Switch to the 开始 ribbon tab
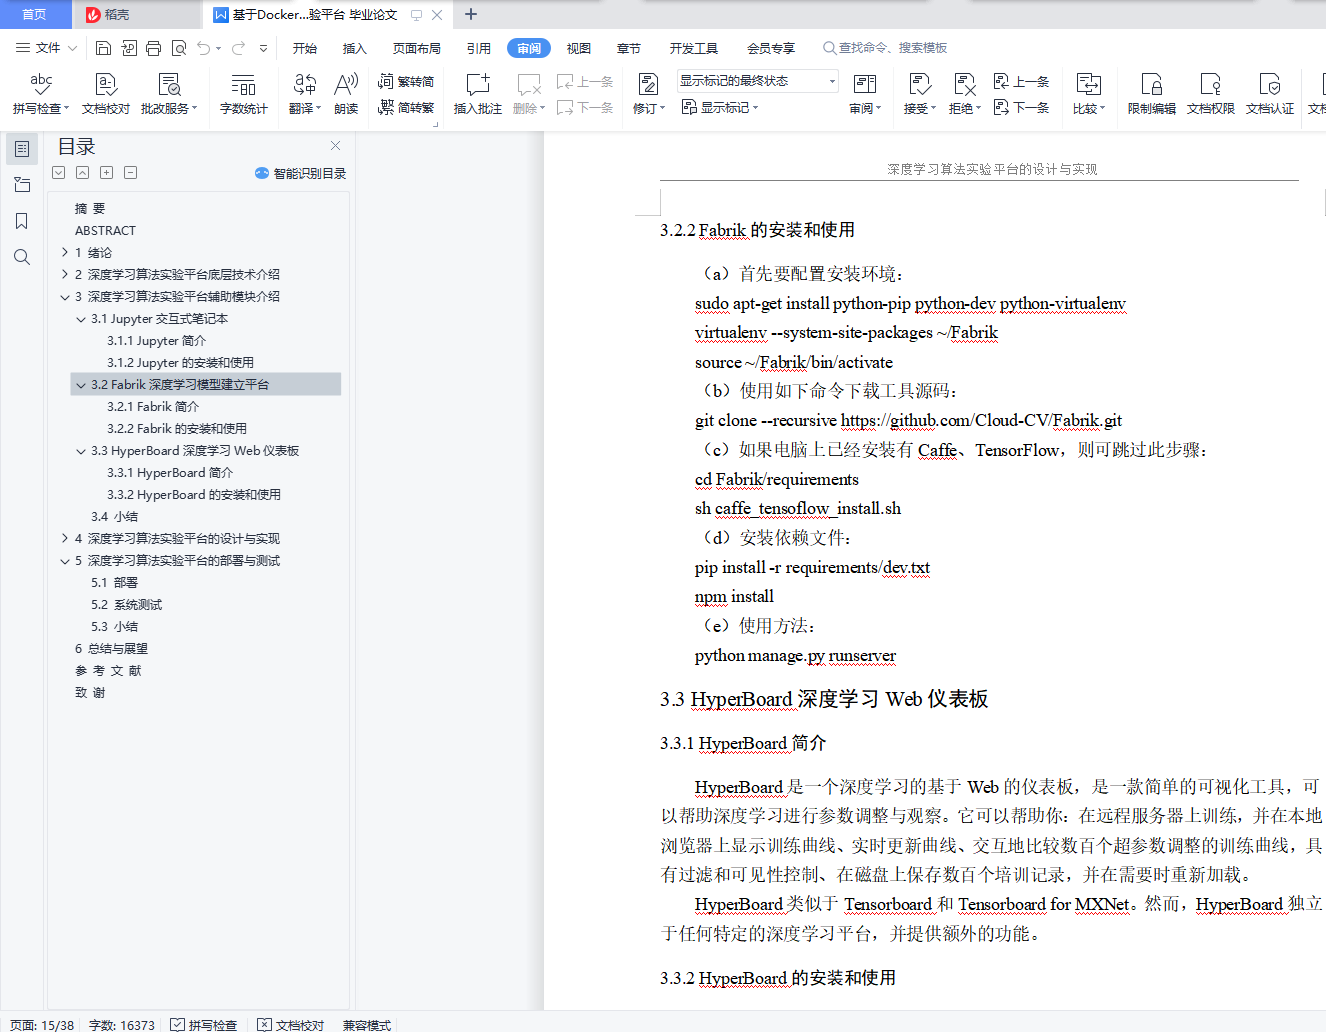1326x1032 pixels. point(305,48)
